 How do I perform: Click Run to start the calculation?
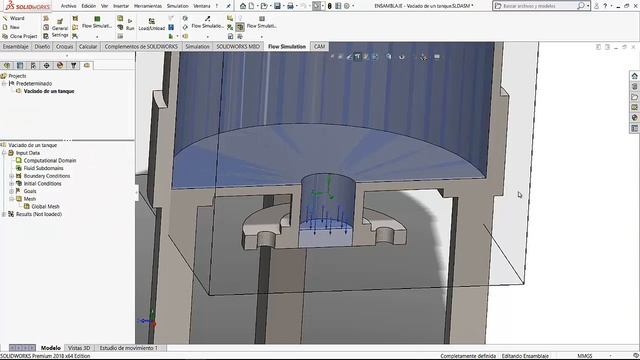coord(130,24)
